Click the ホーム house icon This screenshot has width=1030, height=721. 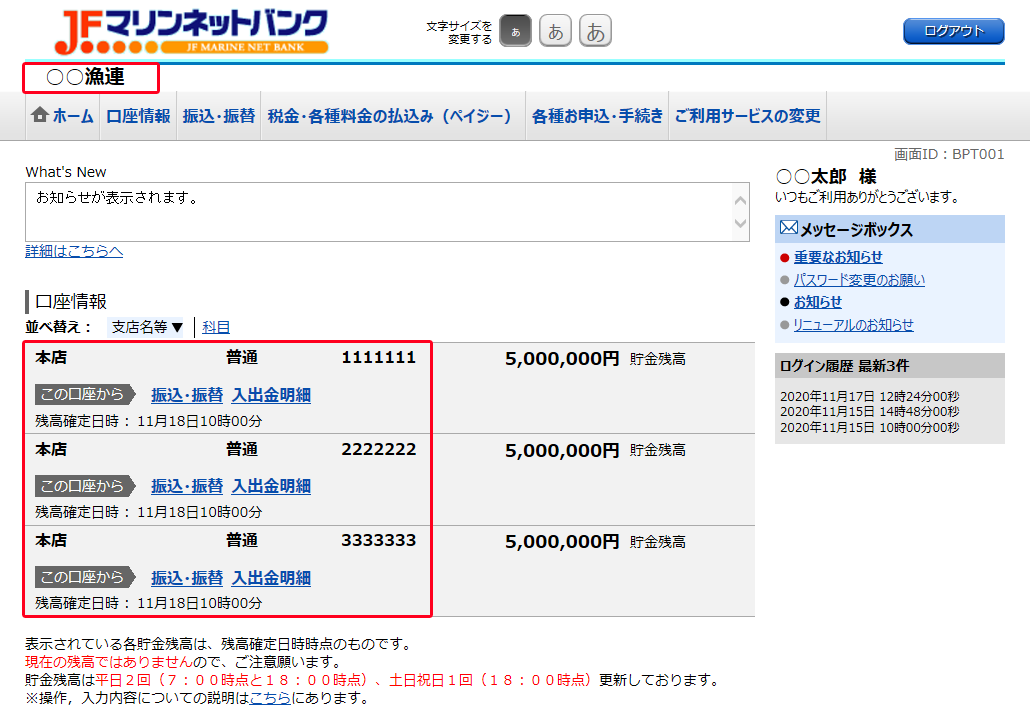40,115
